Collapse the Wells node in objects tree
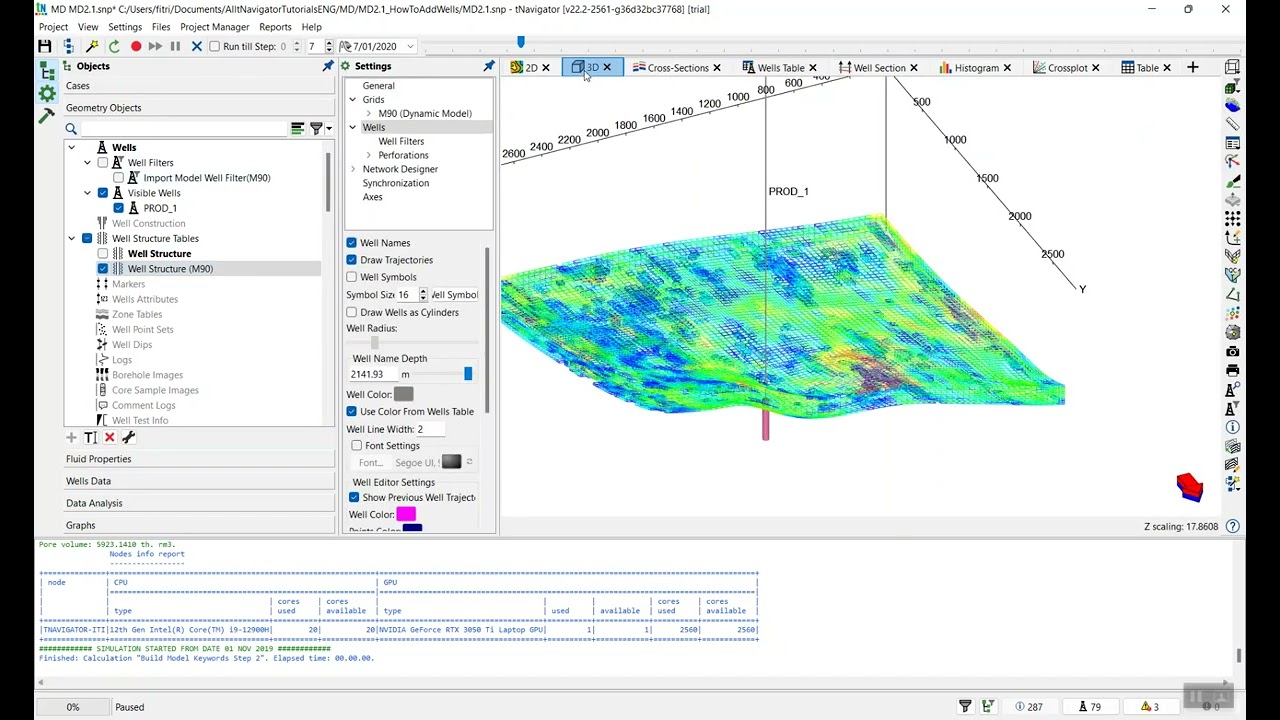The height and width of the screenshot is (720, 1280). [71, 147]
